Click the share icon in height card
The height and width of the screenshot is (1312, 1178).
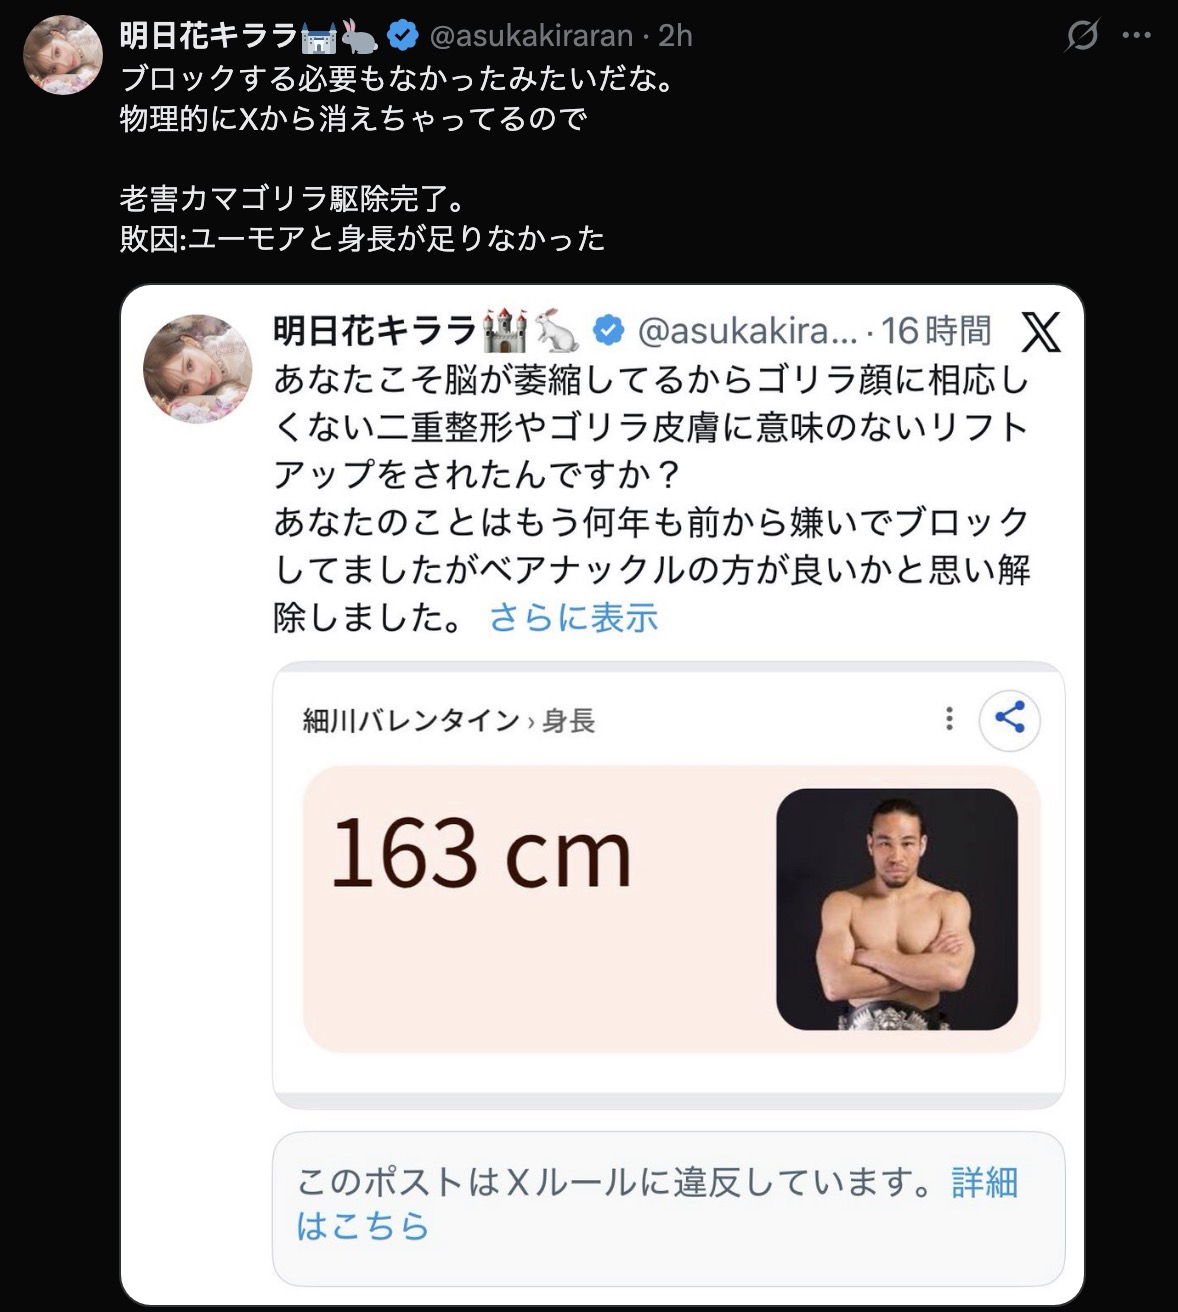coord(1009,718)
